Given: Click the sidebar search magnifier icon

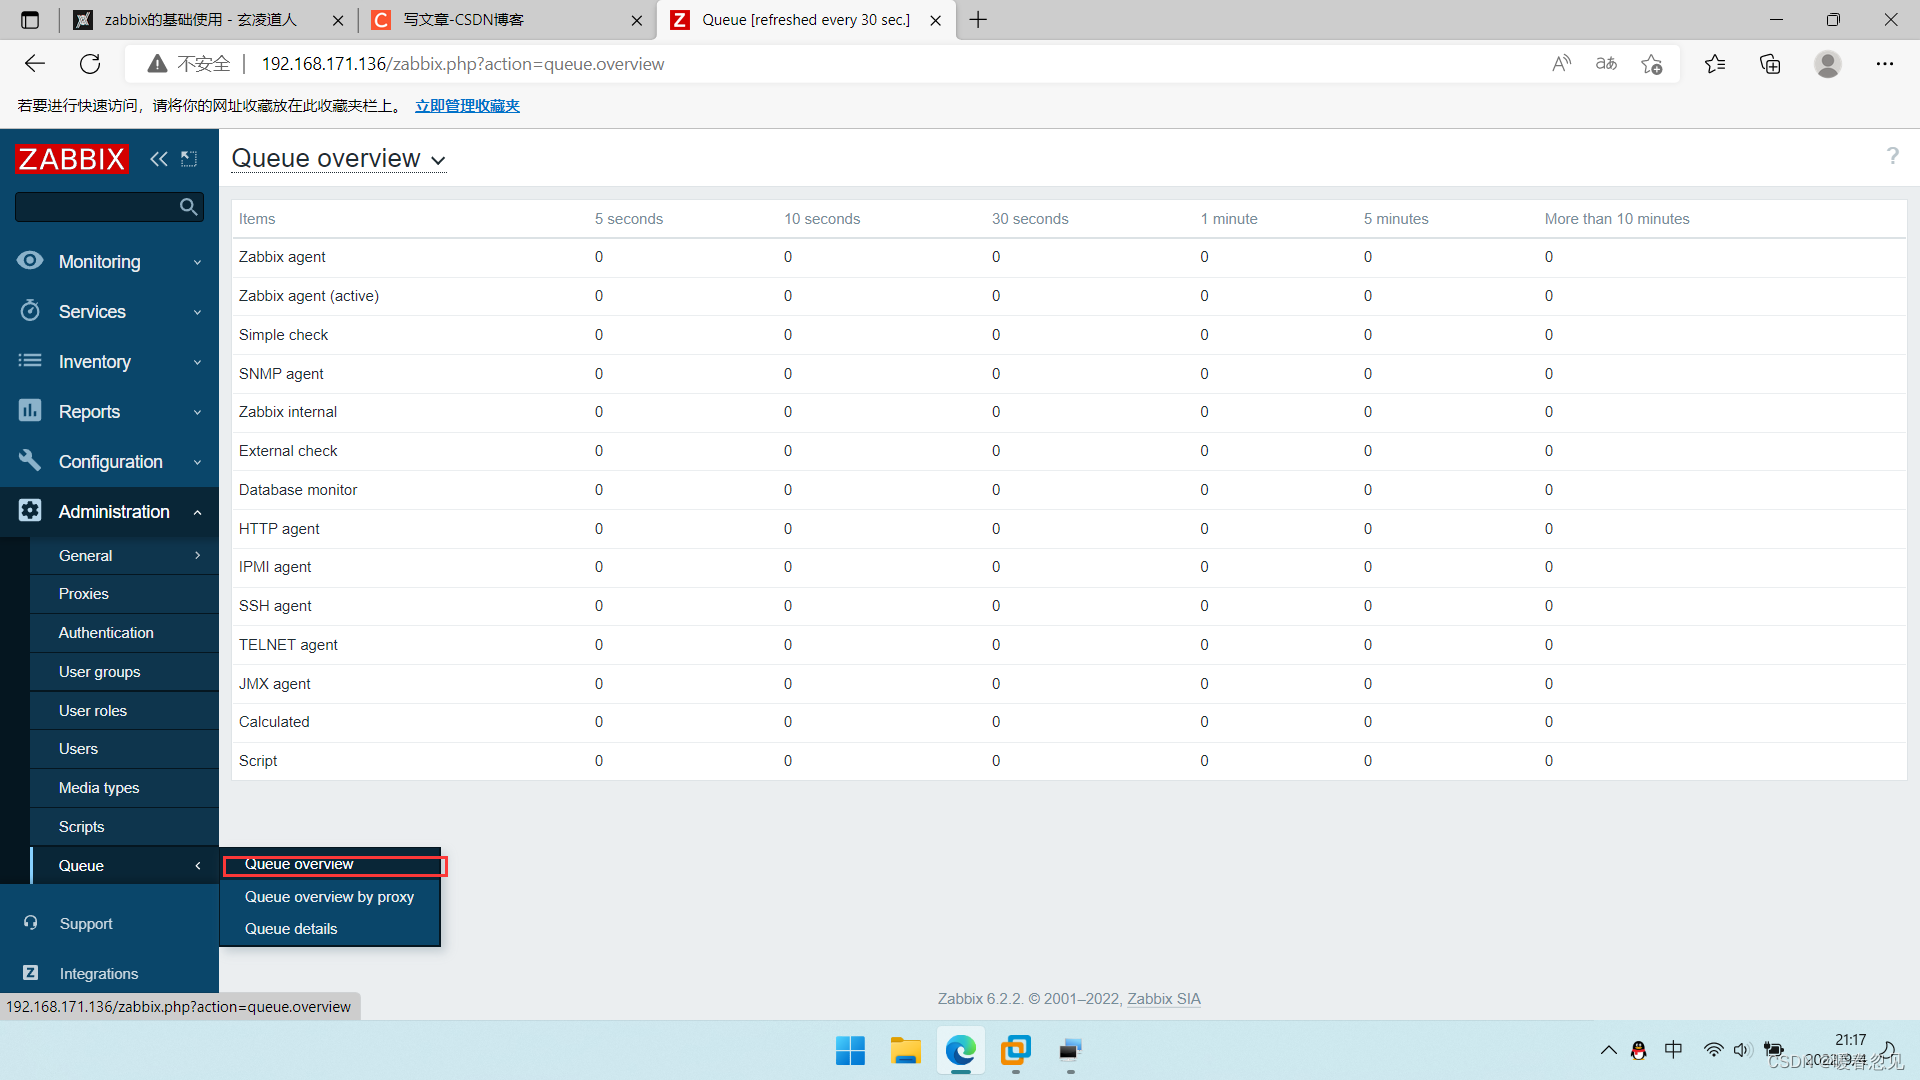Looking at the screenshot, I should pyautogui.click(x=188, y=207).
